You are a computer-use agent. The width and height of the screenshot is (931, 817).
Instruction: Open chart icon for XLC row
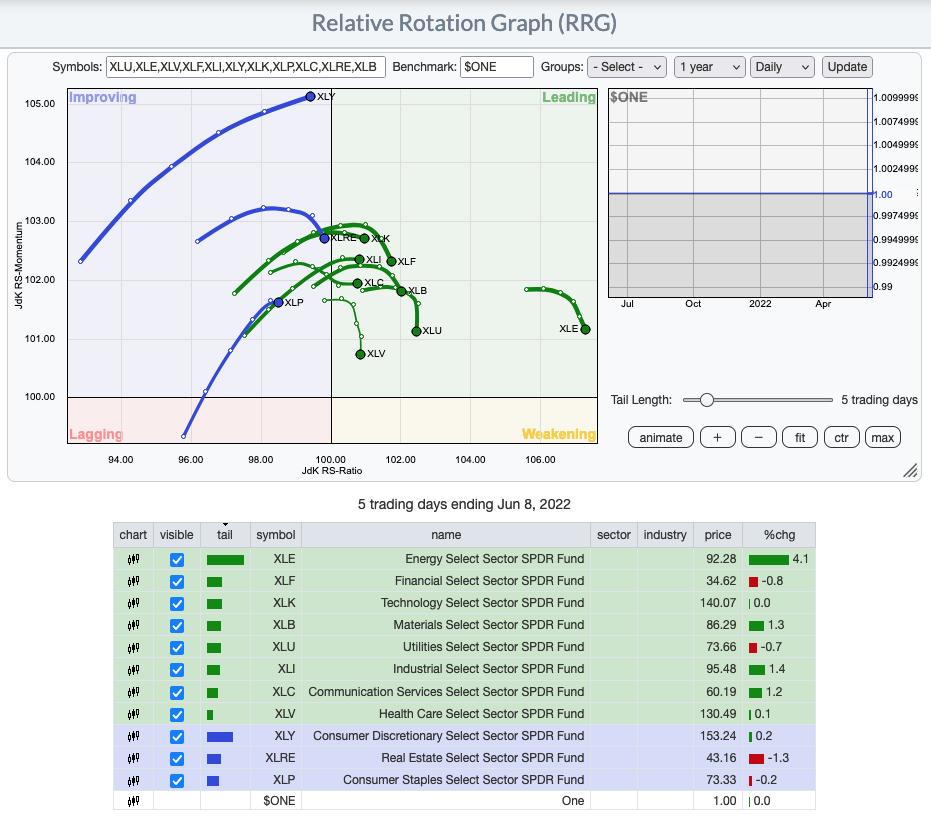pos(133,692)
